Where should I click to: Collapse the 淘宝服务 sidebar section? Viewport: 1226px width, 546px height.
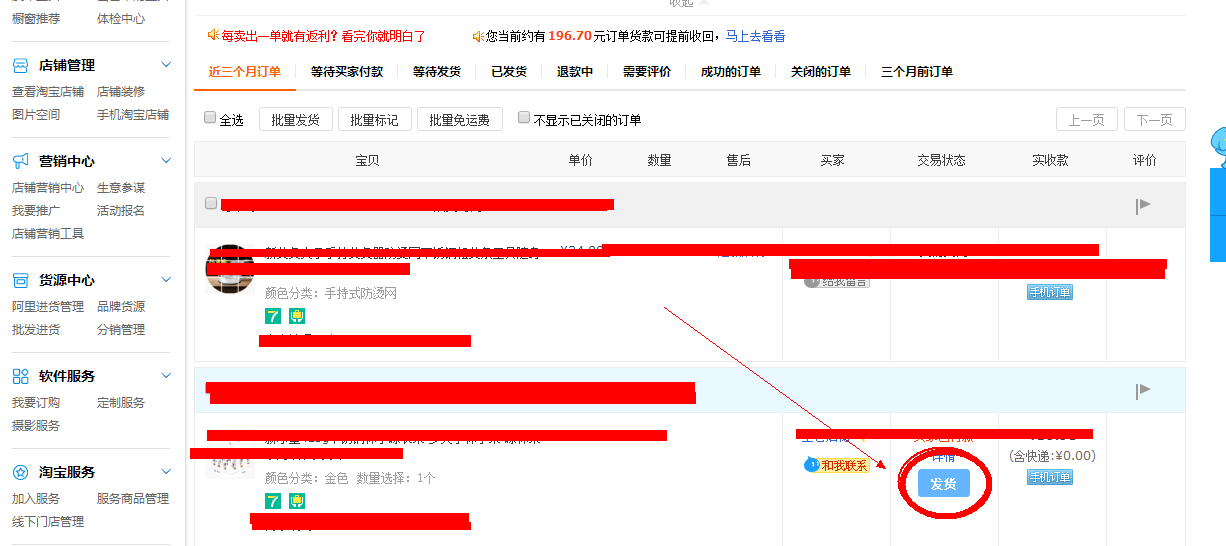[x=166, y=472]
